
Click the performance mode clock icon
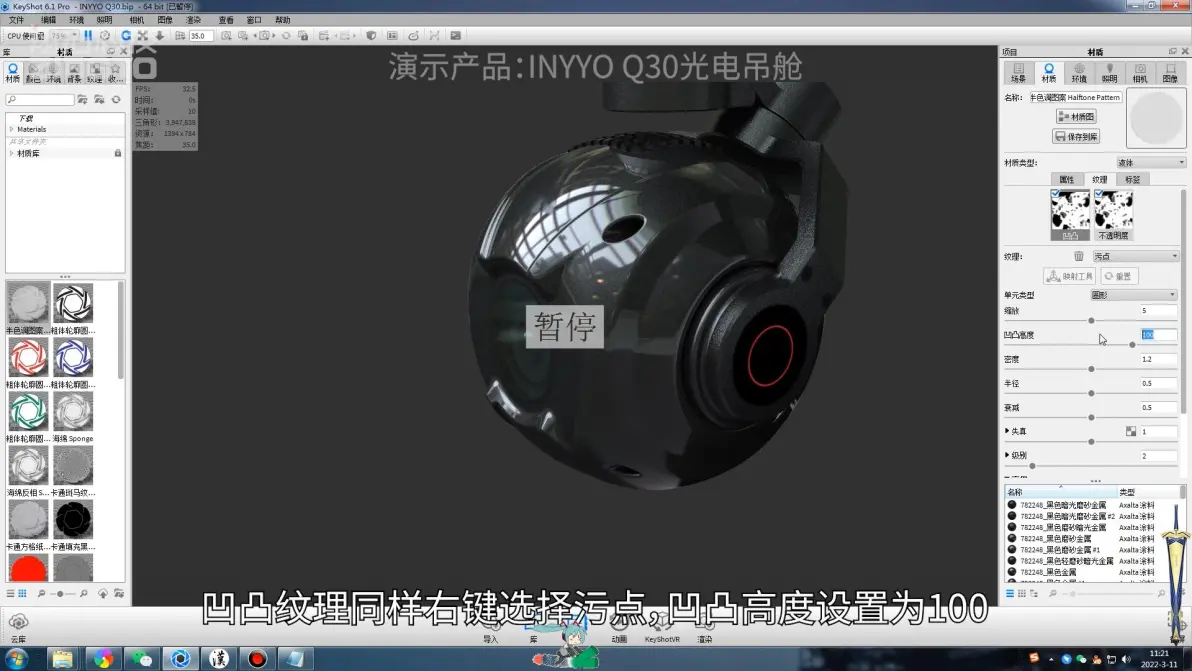[105, 36]
